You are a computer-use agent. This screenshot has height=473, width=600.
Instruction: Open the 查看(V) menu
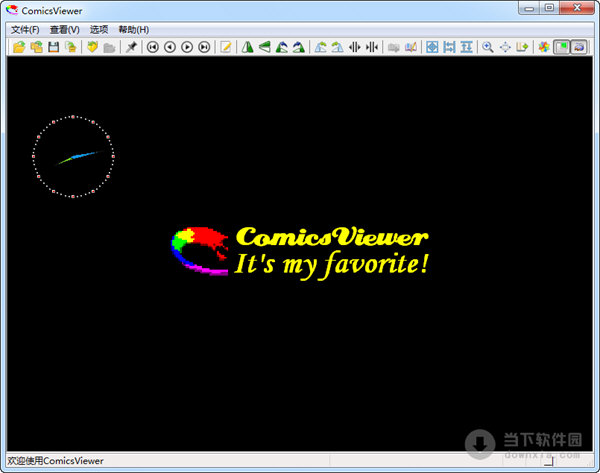click(65, 30)
